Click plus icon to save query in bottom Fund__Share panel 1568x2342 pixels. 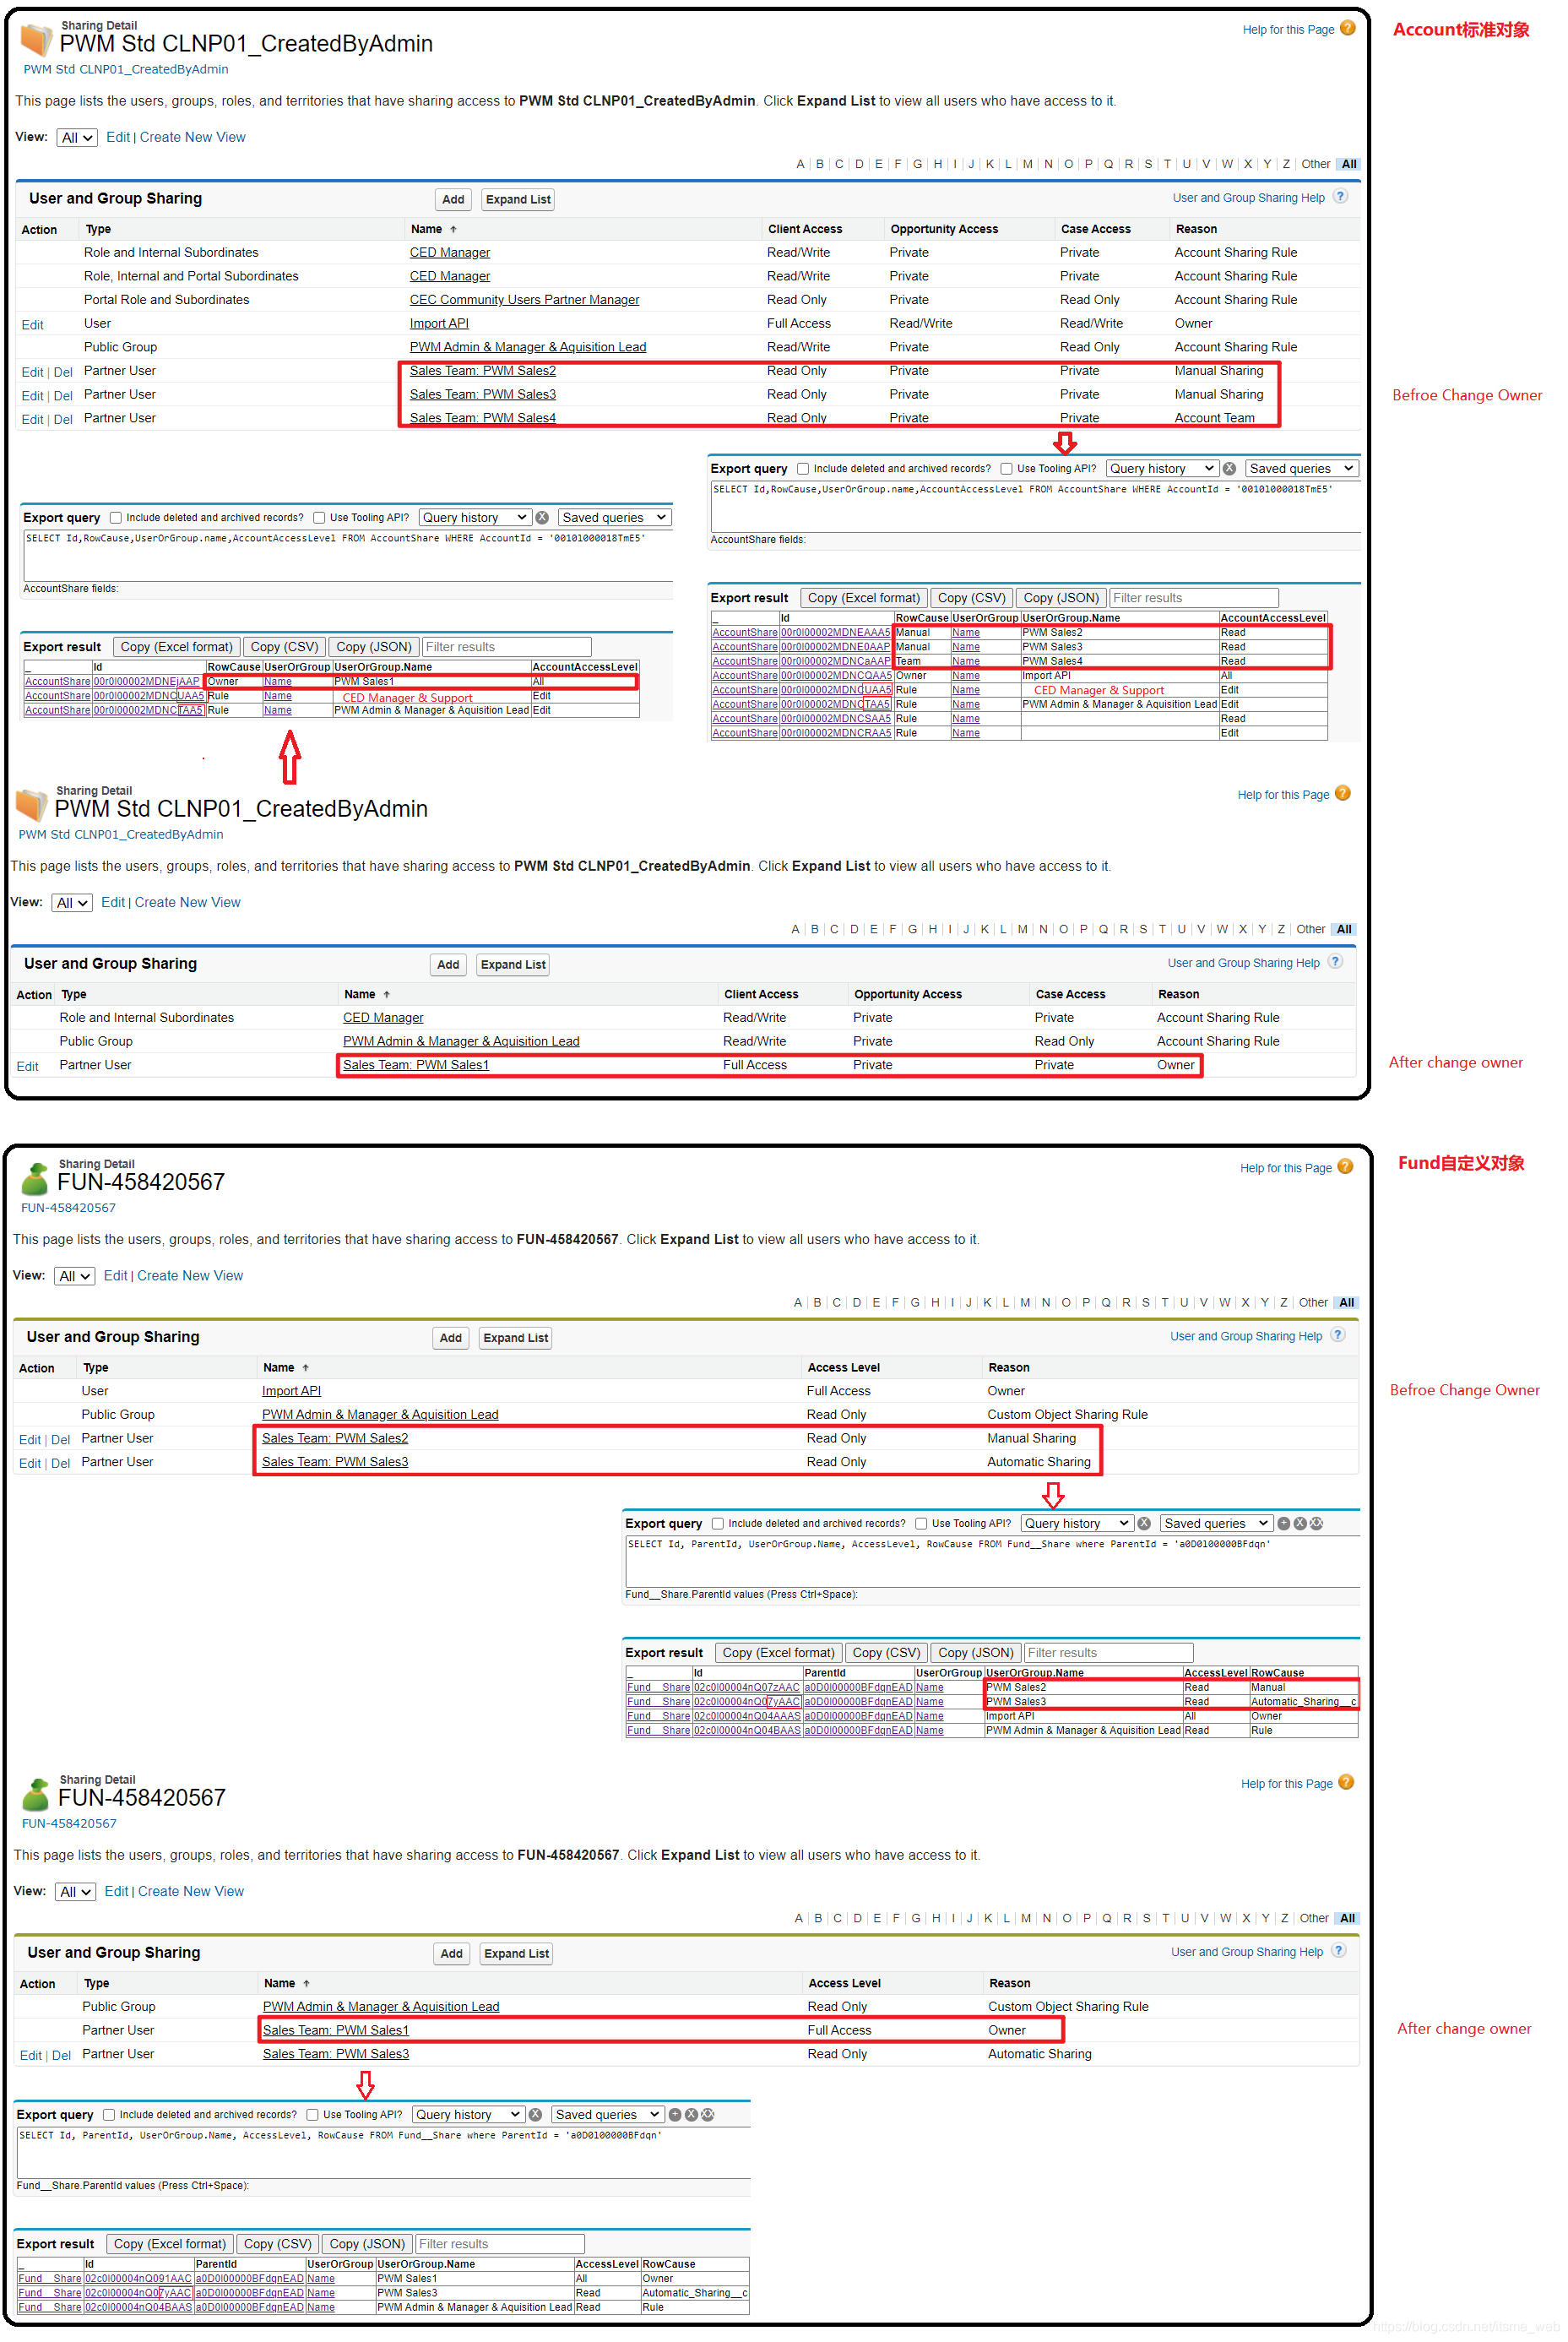(675, 2115)
